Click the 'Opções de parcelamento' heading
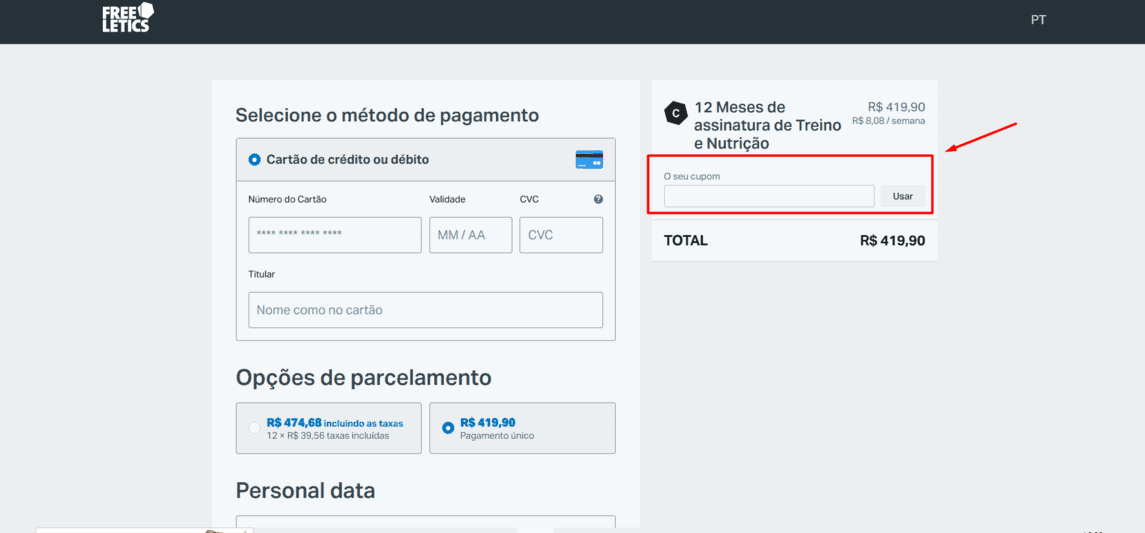 point(364,377)
